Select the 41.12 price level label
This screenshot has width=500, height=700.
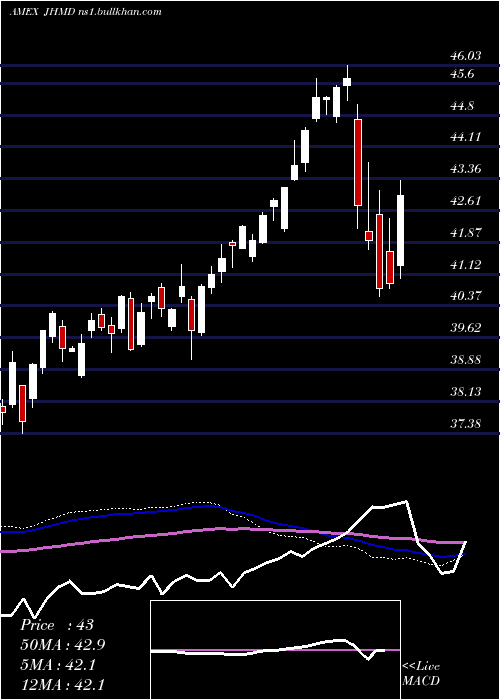pos(466,265)
